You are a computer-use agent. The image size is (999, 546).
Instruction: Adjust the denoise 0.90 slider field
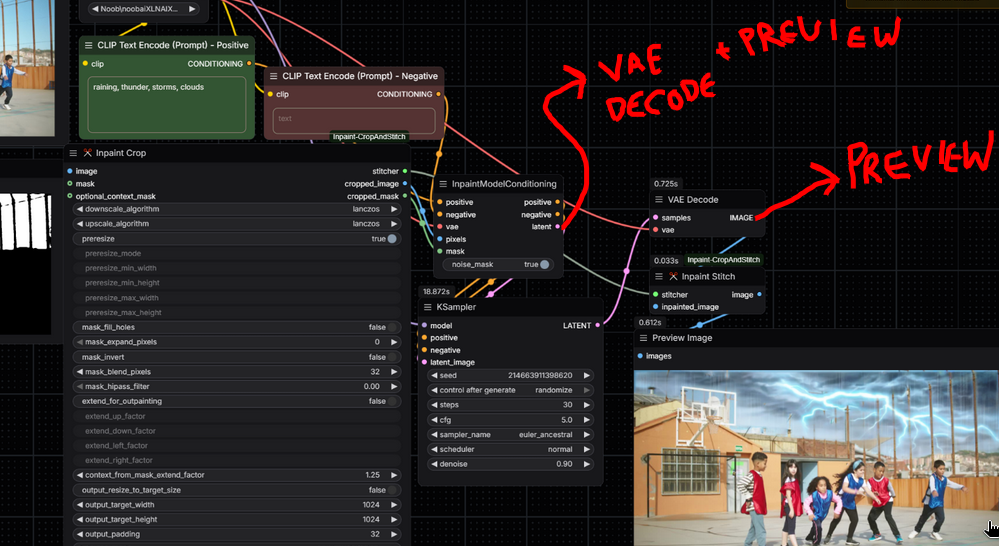pos(510,464)
